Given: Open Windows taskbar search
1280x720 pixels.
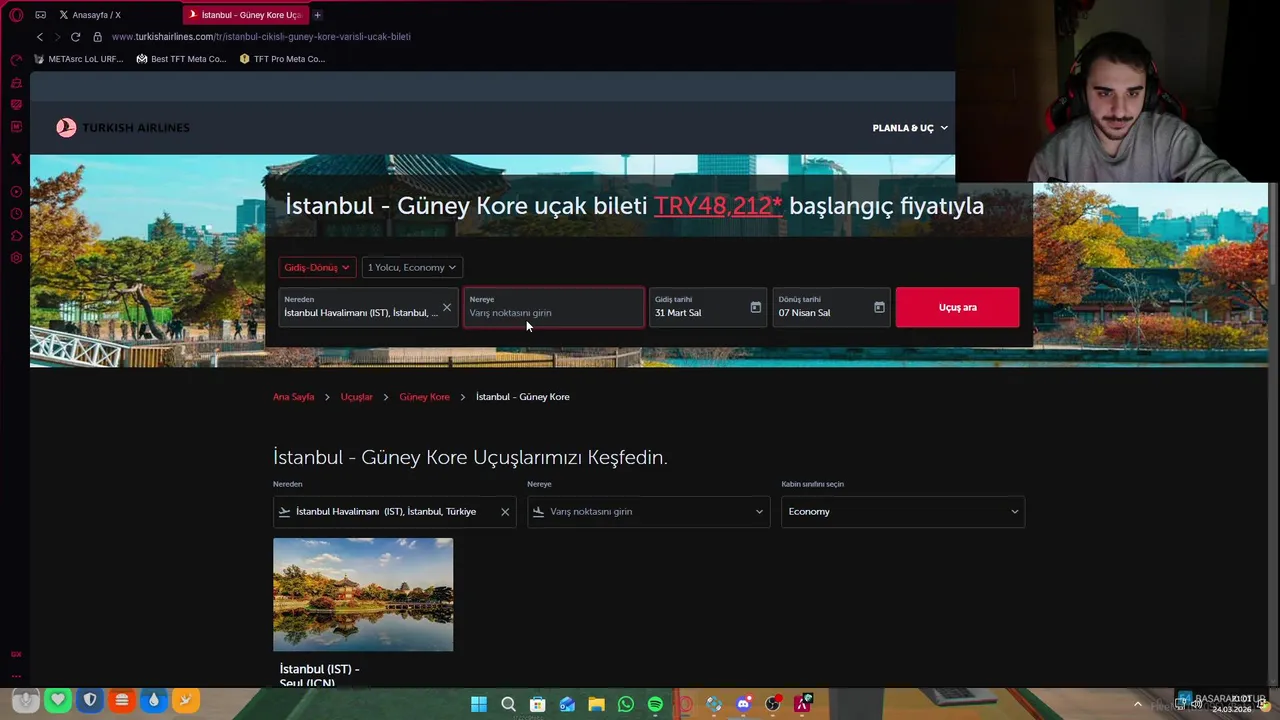Looking at the screenshot, I should tap(508, 704).
